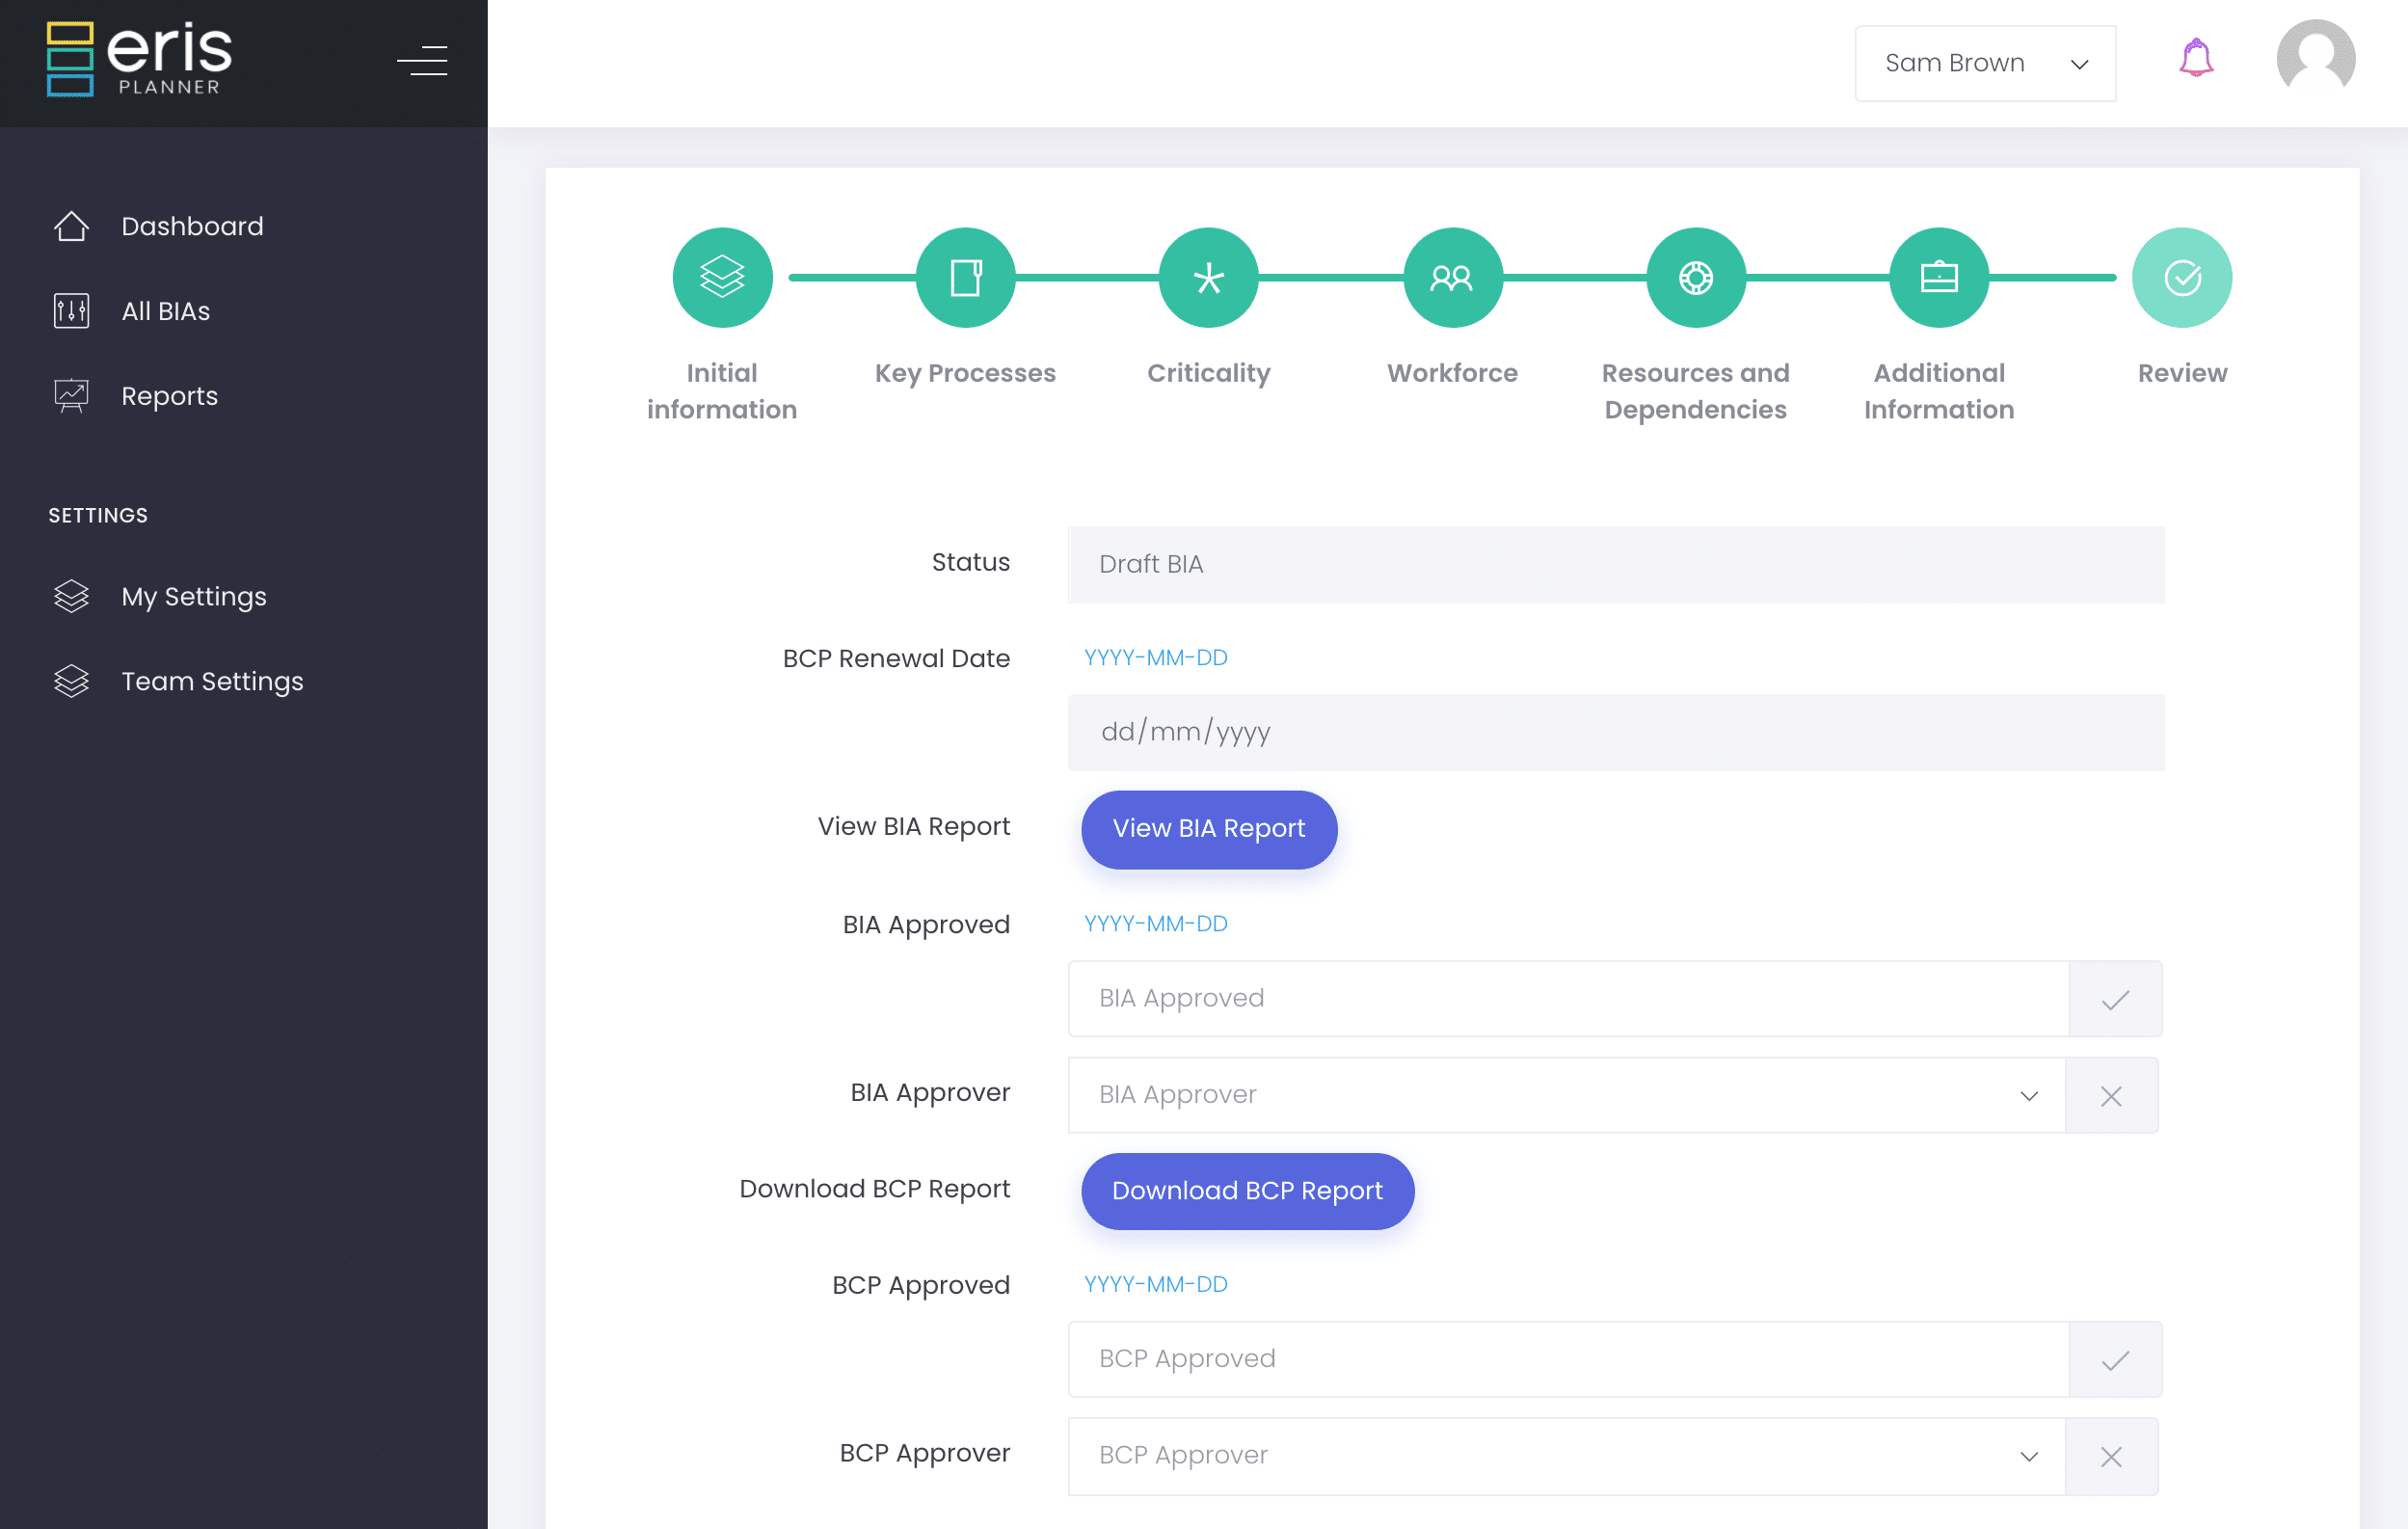Confirm BCP Approved with the checkmark toggle

pyautogui.click(x=2114, y=1359)
